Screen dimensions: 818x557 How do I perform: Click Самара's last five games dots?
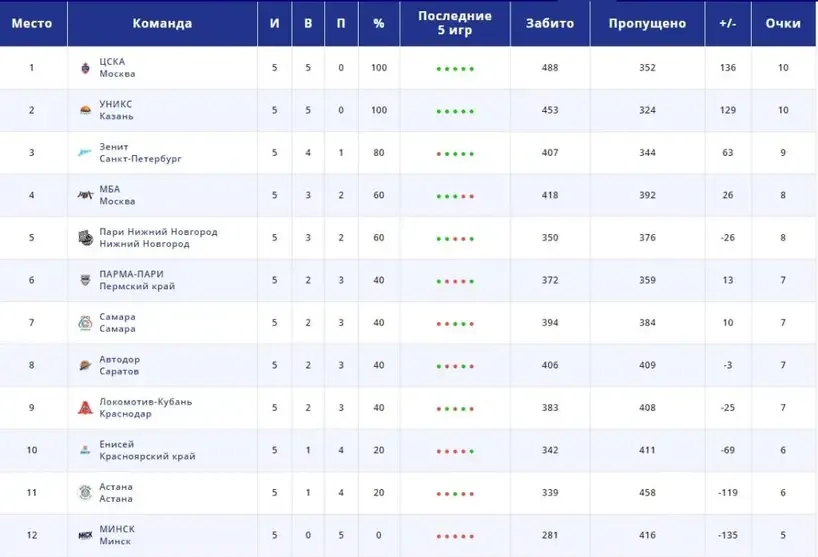click(455, 324)
